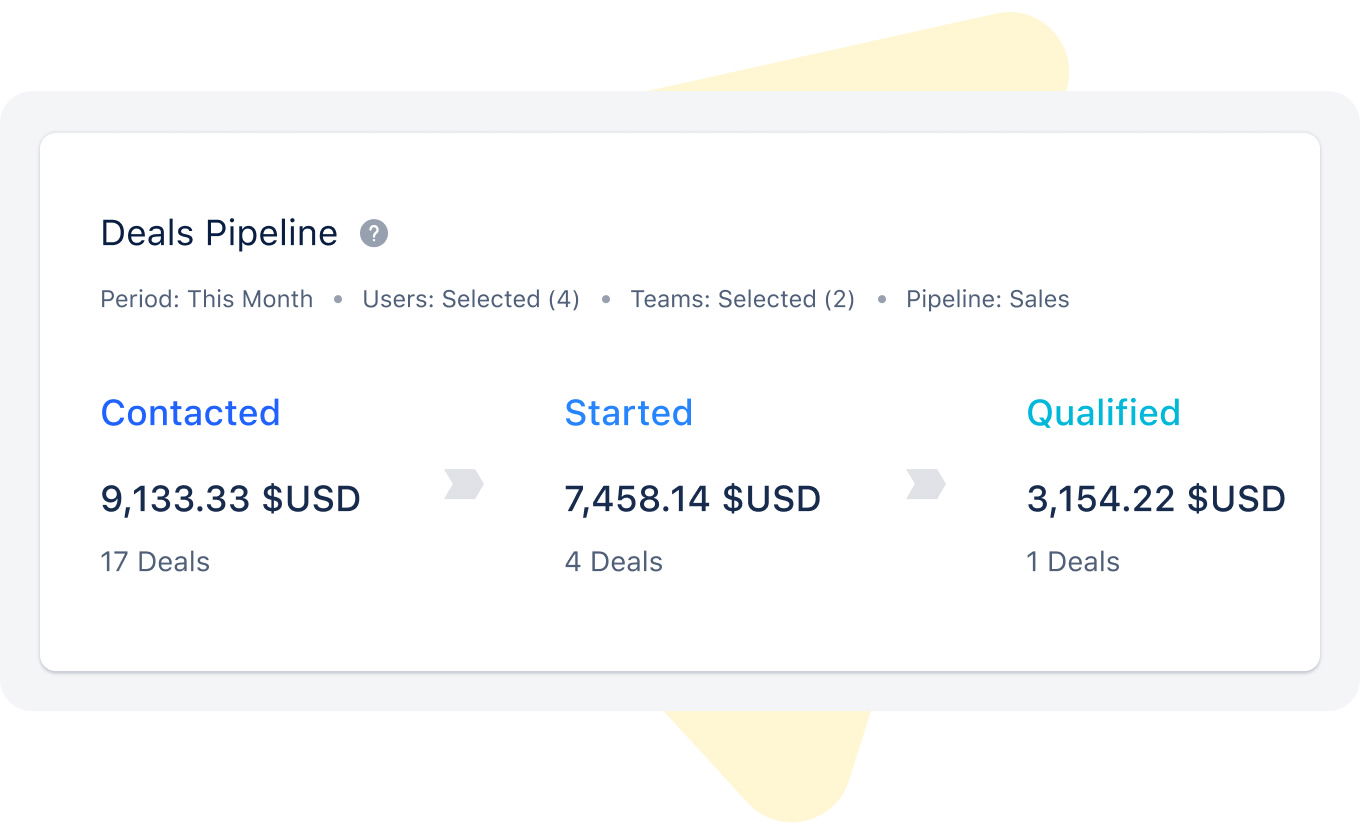
Task: Click bullet separator between Period and Users
Action: click(338, 299)
